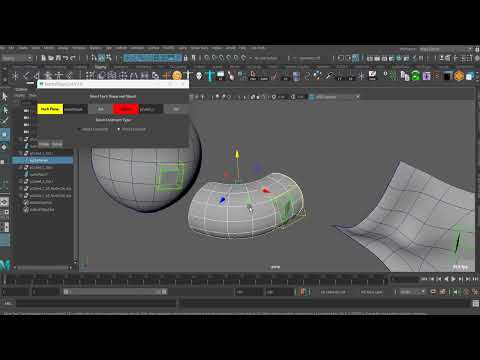Screen dimensions: 480x360
Task: Click the green circular-arrows shelf icon
Action: click(x=415, y=76)
